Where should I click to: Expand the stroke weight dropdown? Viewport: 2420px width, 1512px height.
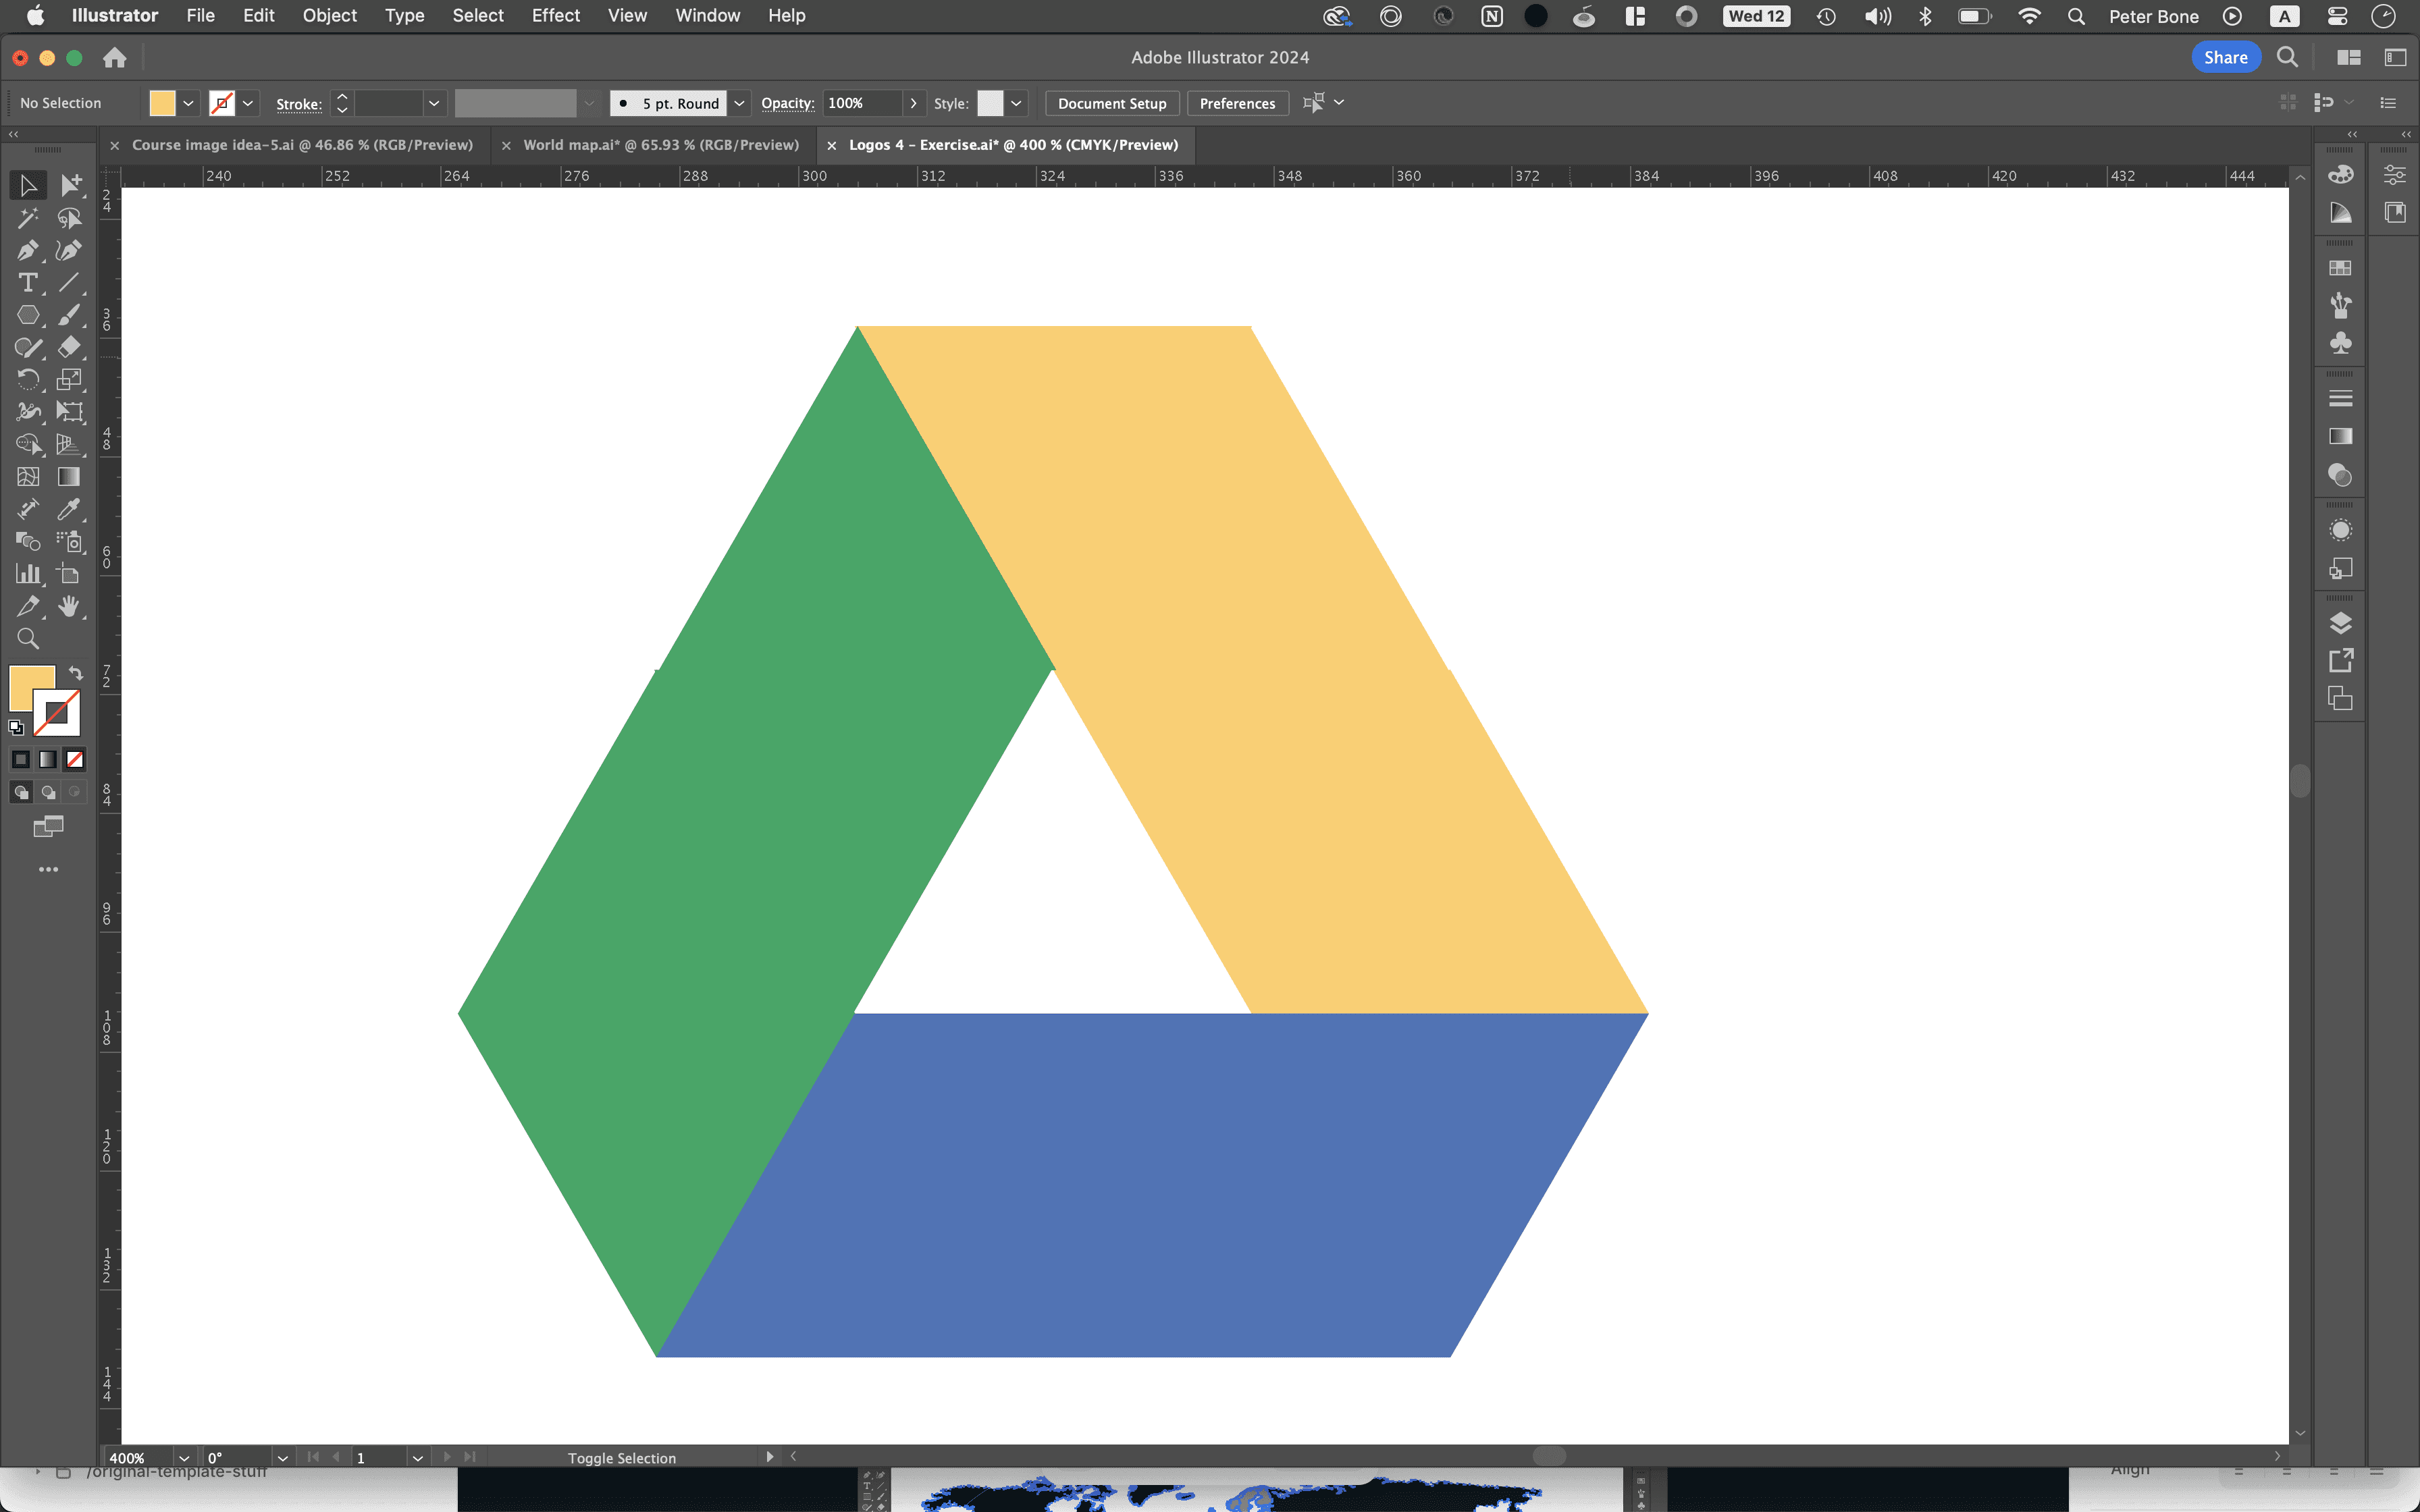(434, 103)
